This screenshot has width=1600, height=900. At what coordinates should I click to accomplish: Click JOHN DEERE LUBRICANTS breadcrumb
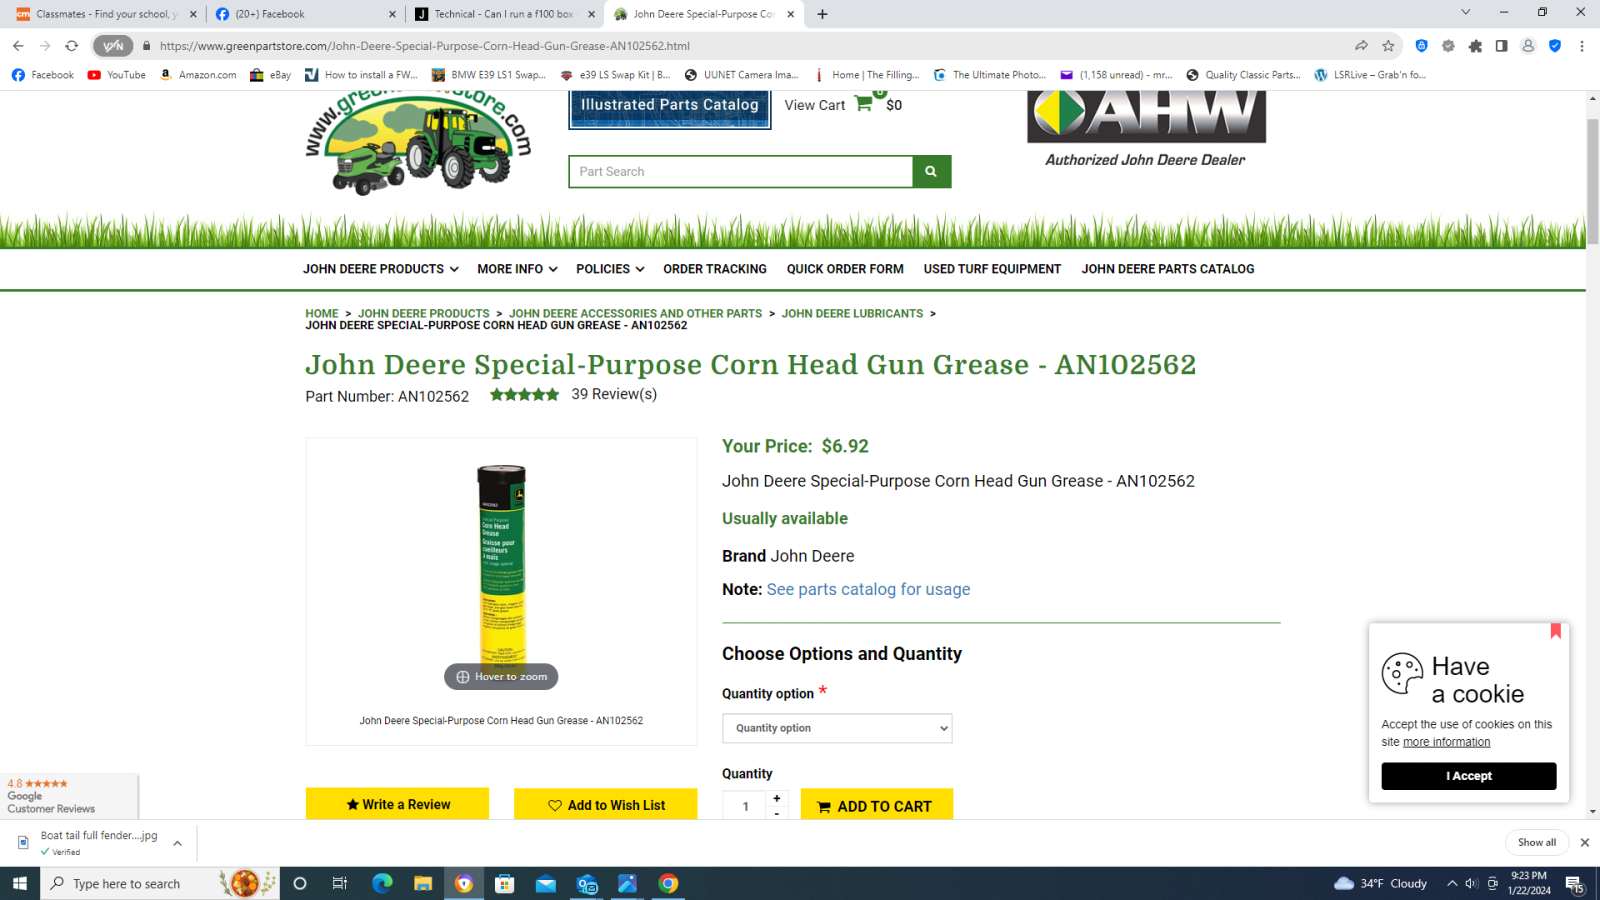[x=852, y=314]
